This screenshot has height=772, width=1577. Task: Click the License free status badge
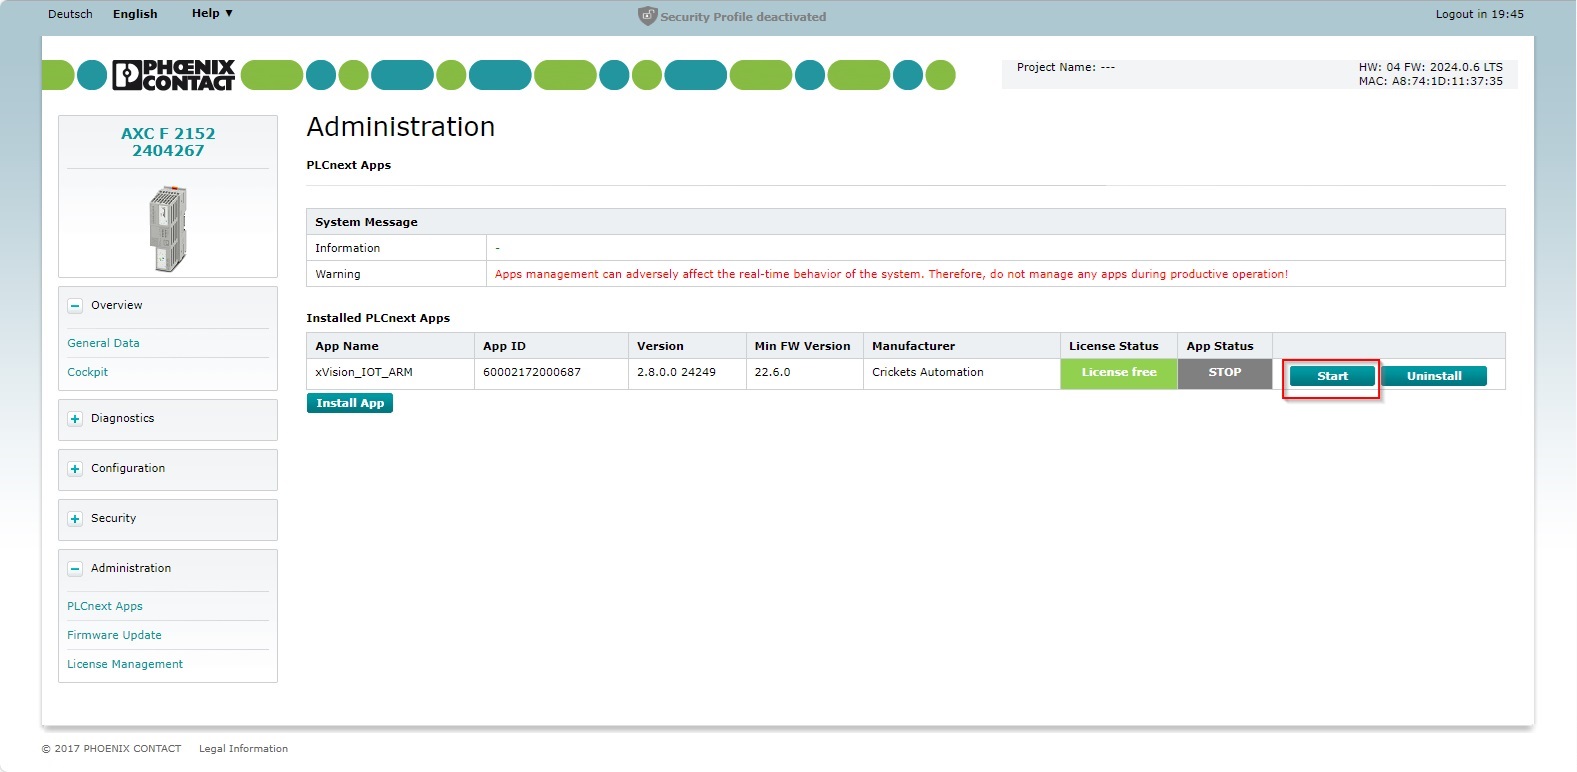point(1119,372)
